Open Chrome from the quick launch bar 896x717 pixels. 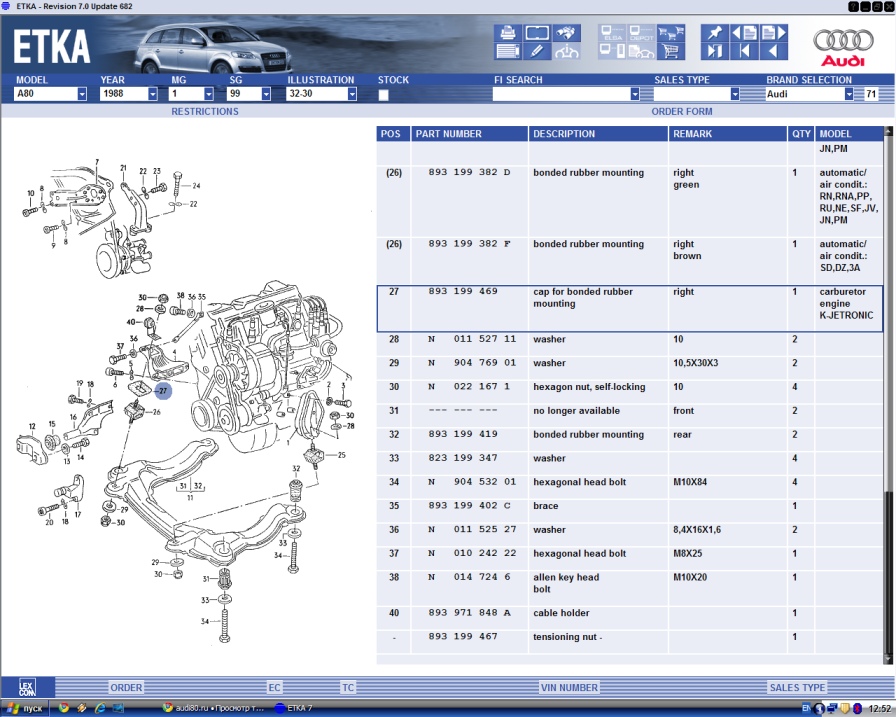(63, 708)
